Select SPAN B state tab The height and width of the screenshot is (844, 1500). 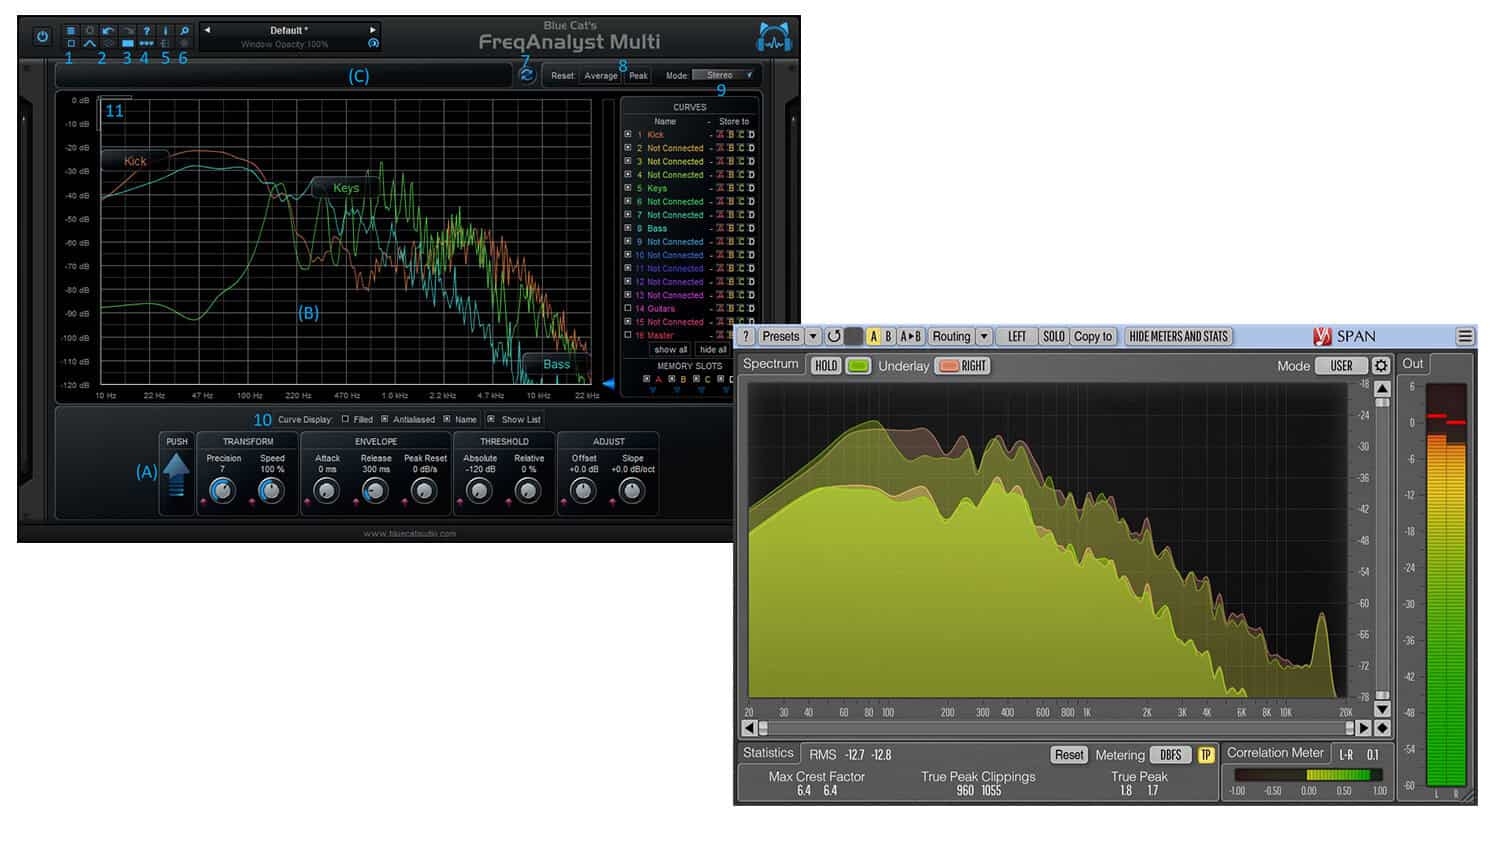click(x=888, y=336)
